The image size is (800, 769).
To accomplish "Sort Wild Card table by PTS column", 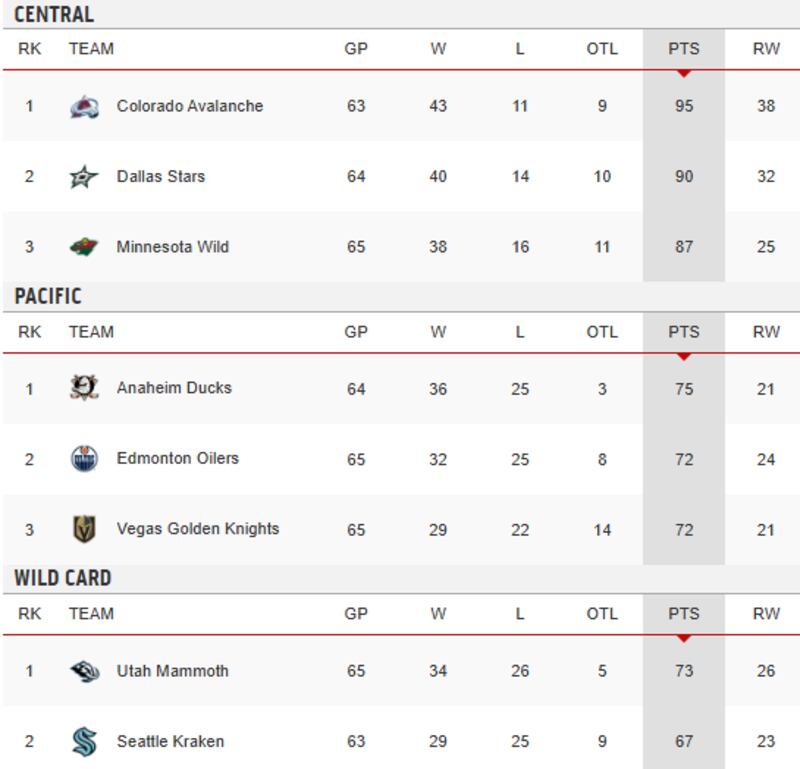I will 683,614.
